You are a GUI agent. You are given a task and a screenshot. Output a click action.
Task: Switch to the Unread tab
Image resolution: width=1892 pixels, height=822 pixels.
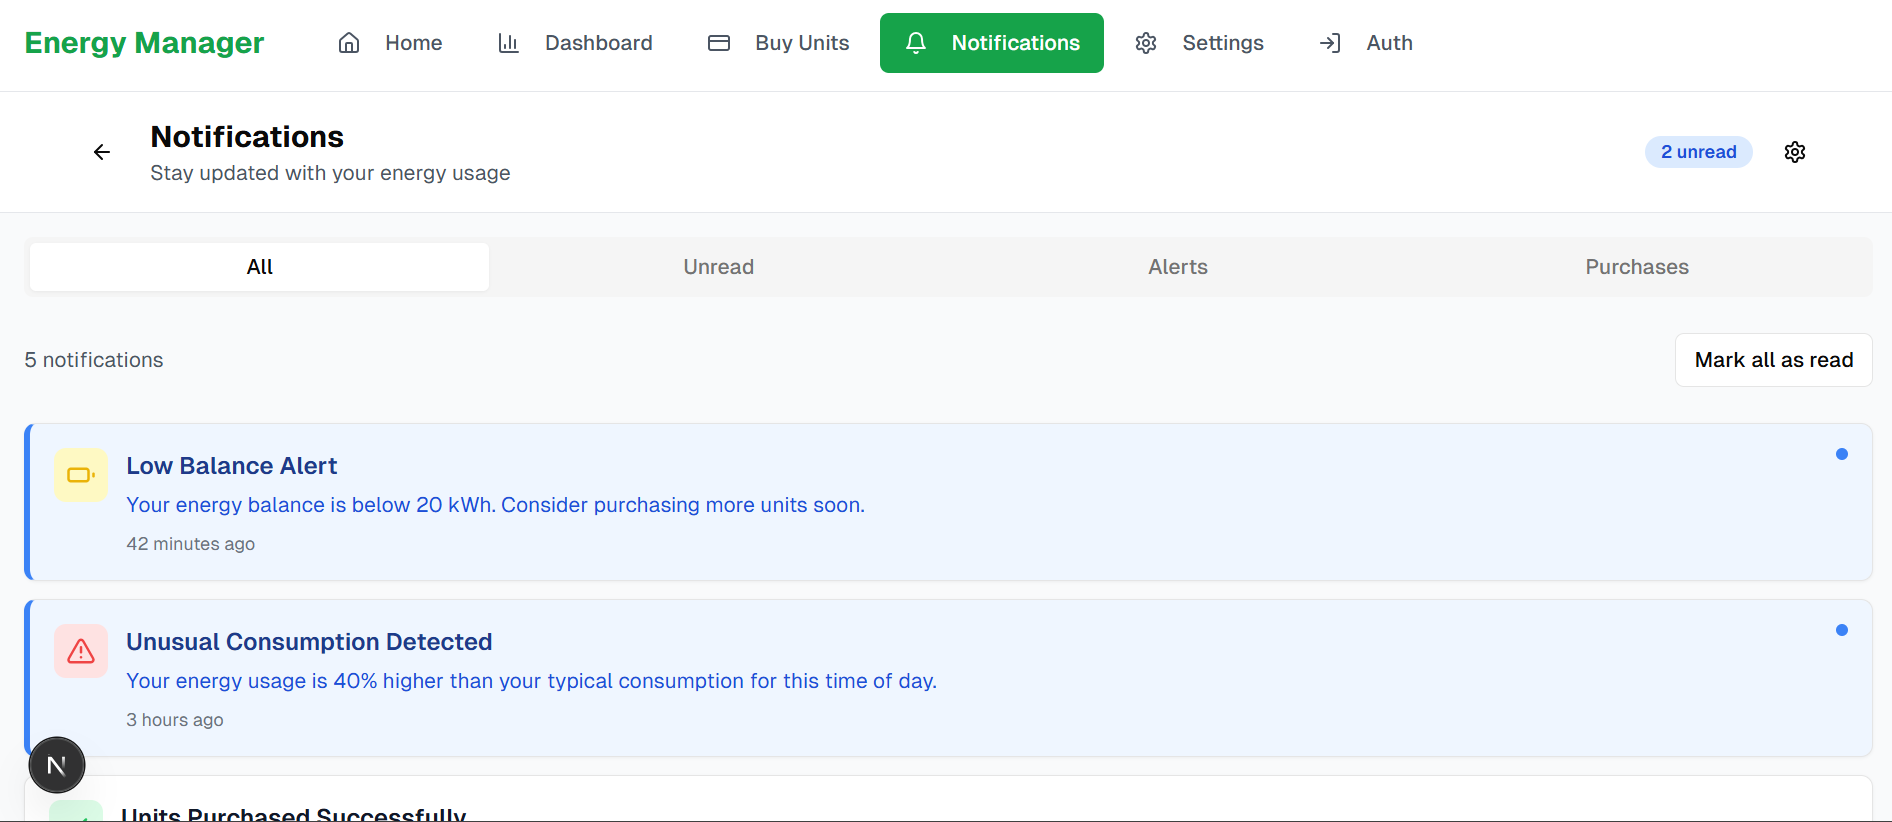718,267
